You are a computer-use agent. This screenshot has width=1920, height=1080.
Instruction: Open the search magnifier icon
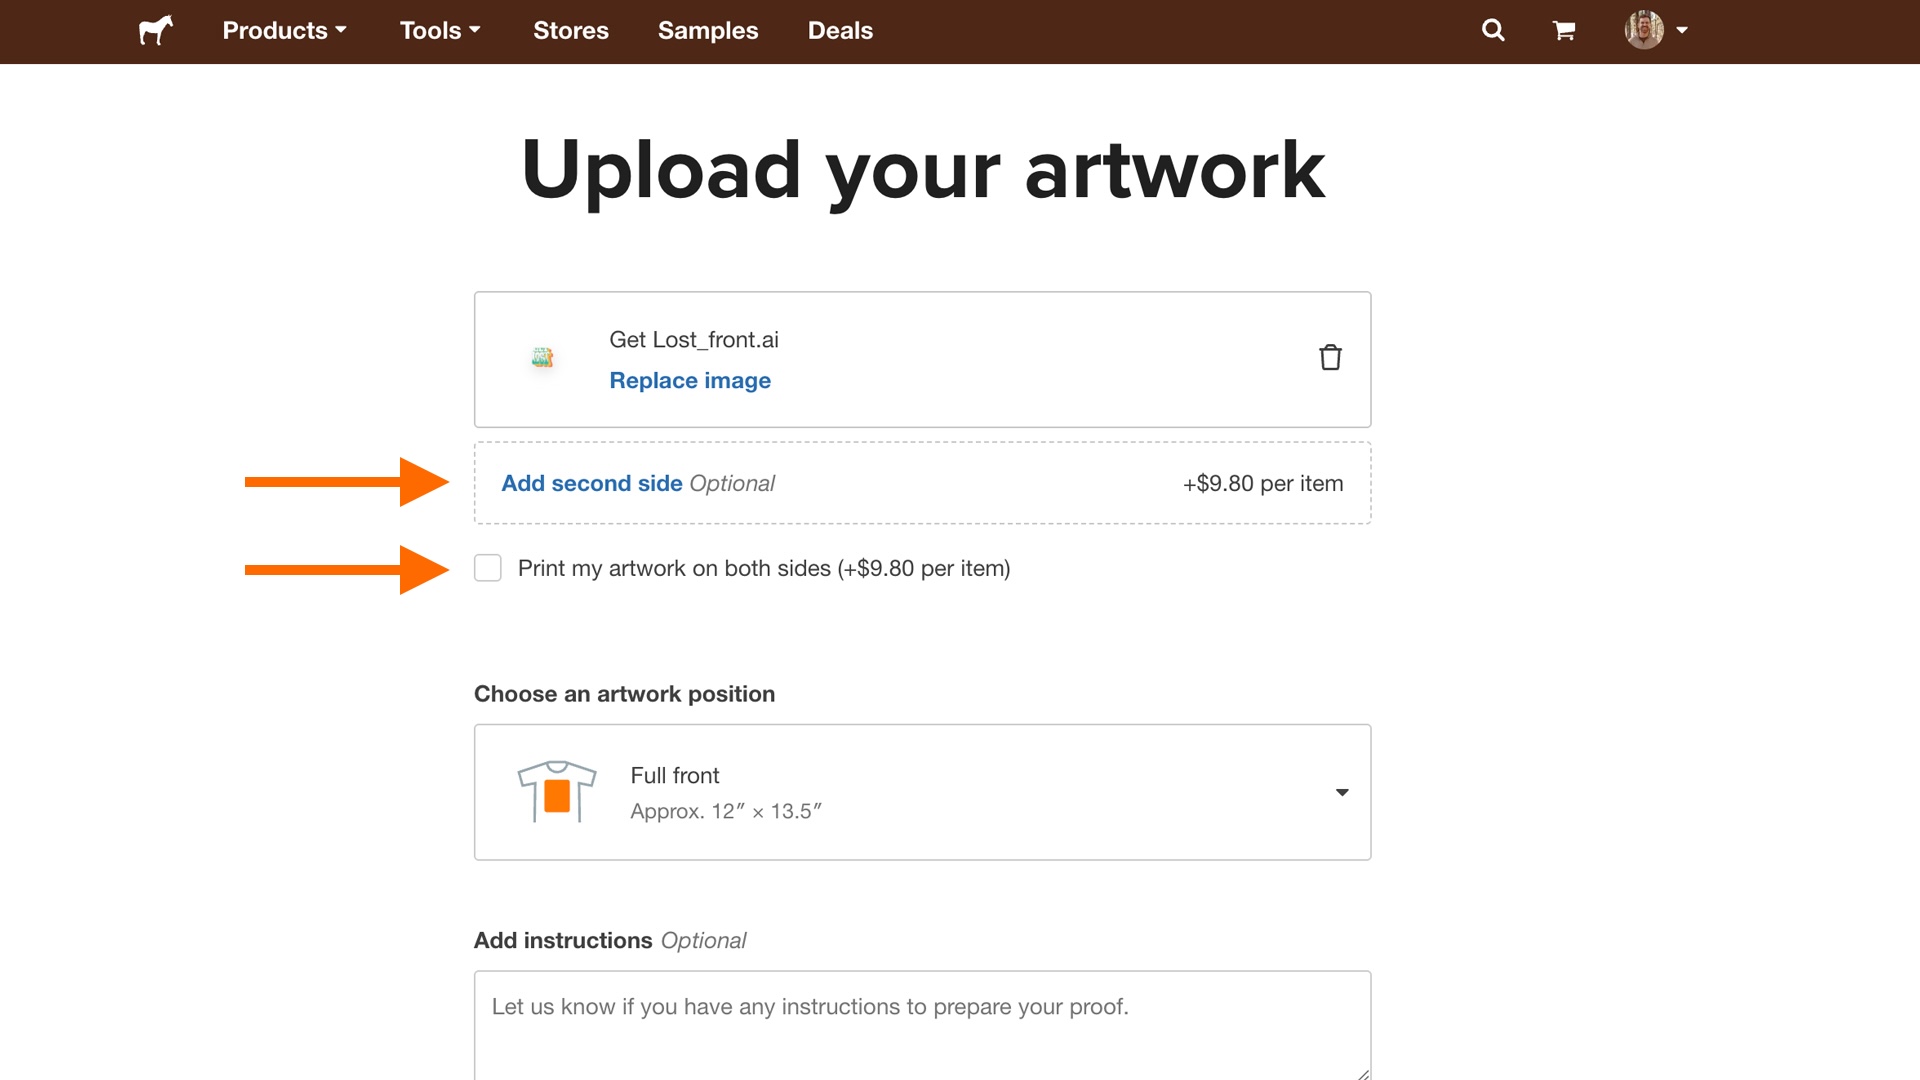[1493, 30]
